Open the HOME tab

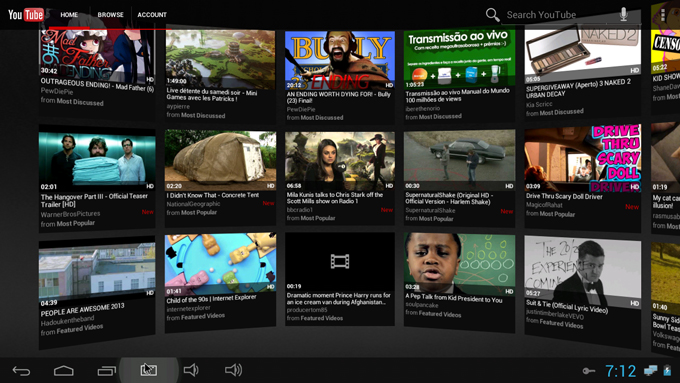click(69, 15)
